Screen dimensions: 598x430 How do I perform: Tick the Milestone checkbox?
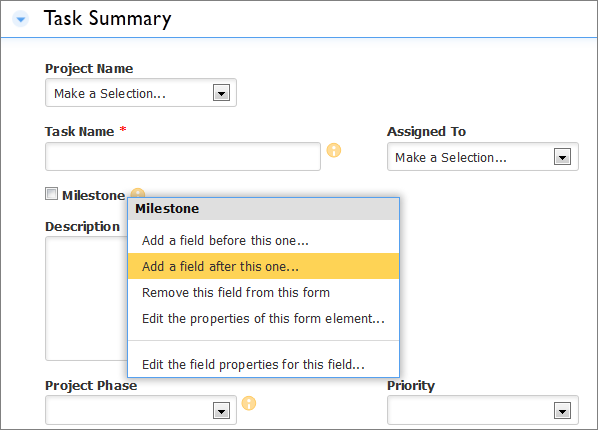coord(51,194)
